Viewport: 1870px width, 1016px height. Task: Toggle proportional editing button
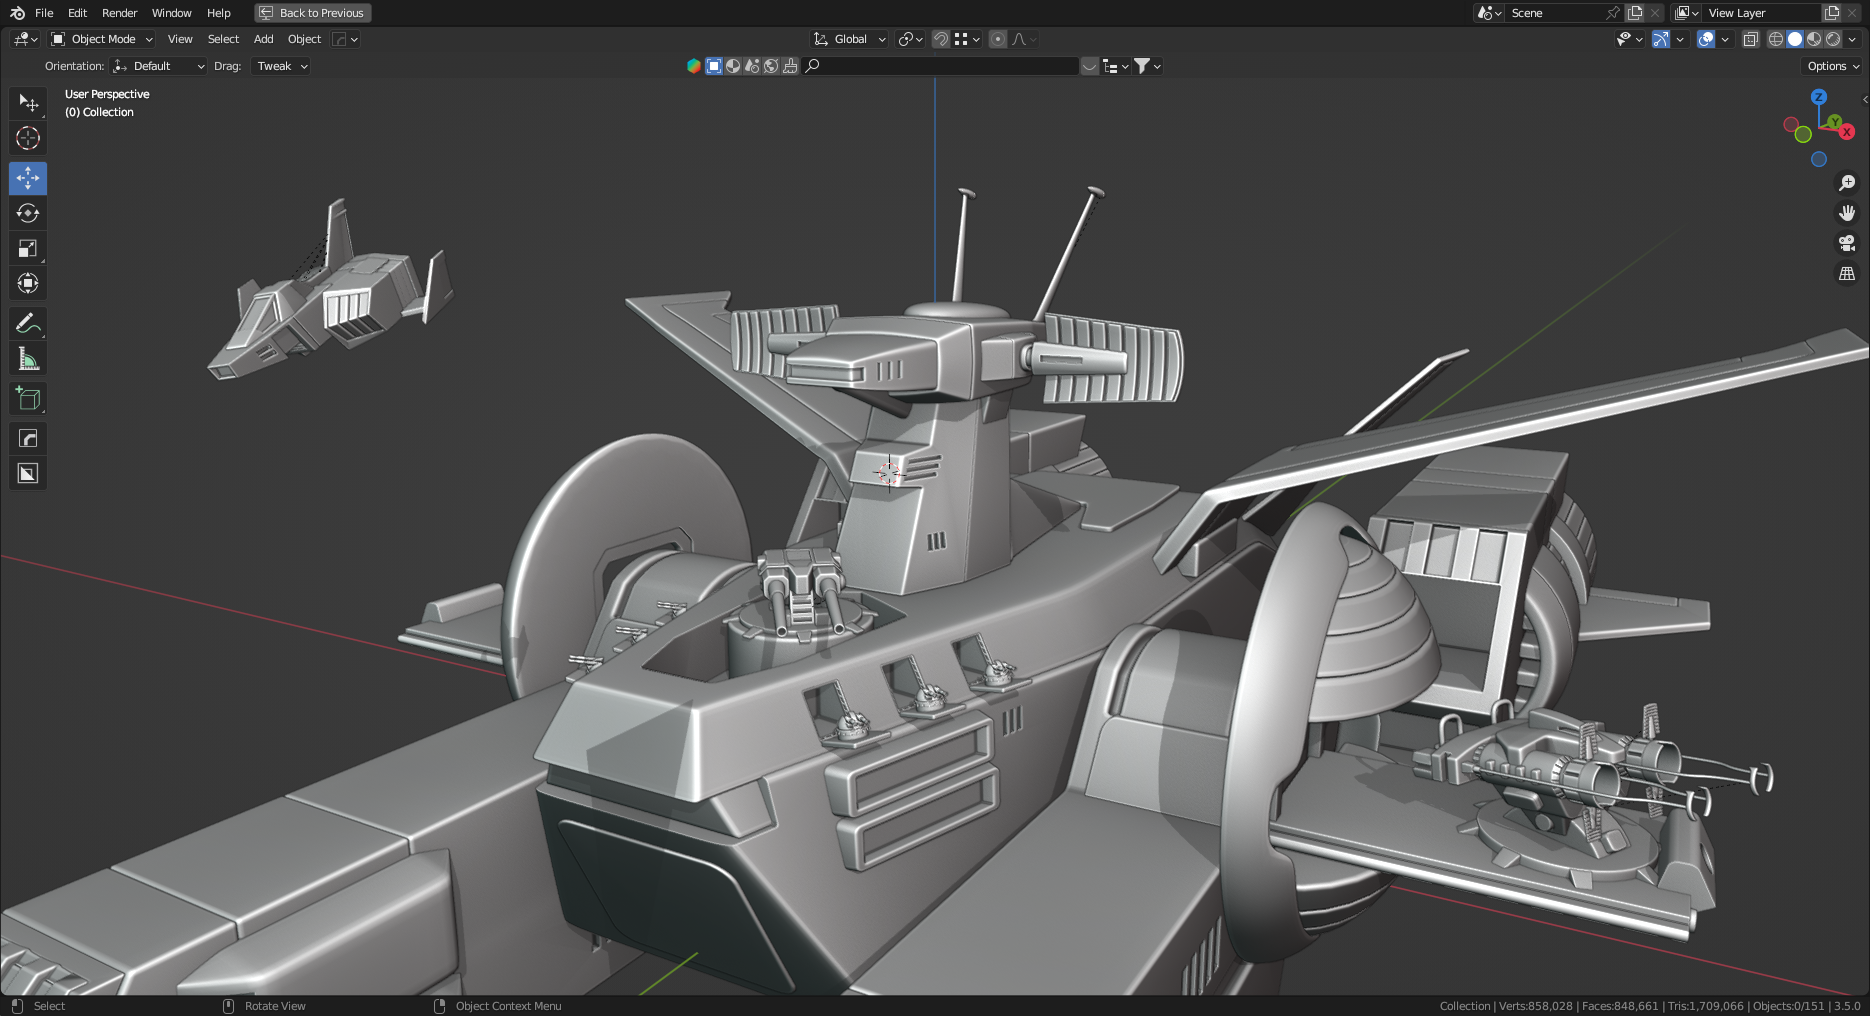pyautogui.click(x=997, y=39)
